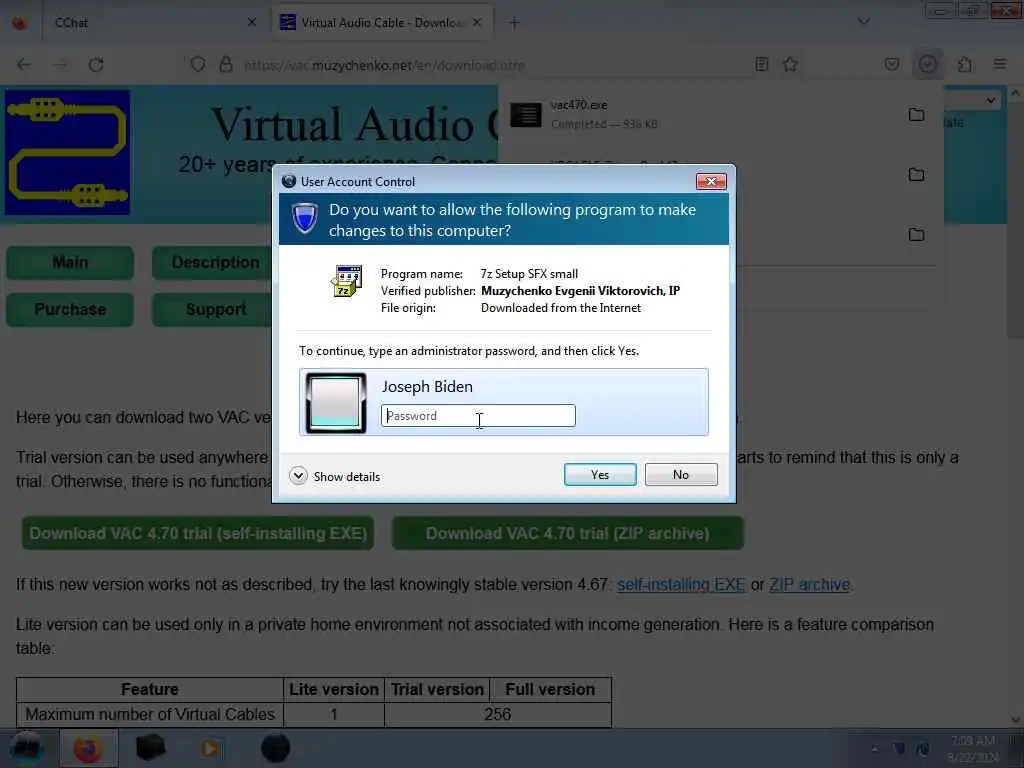The image size is (1024, 768).
Task: Click the scrollbar up arrow
Action: [1016, 93]
